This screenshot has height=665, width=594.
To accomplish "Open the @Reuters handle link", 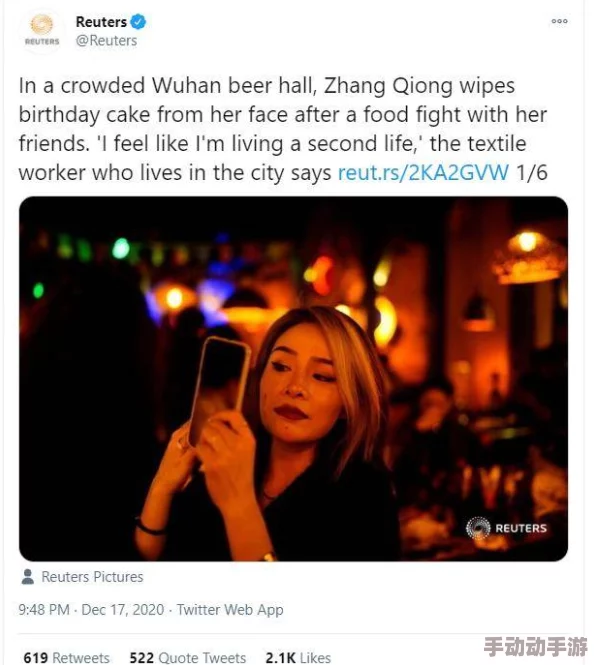I will point(106,41).
